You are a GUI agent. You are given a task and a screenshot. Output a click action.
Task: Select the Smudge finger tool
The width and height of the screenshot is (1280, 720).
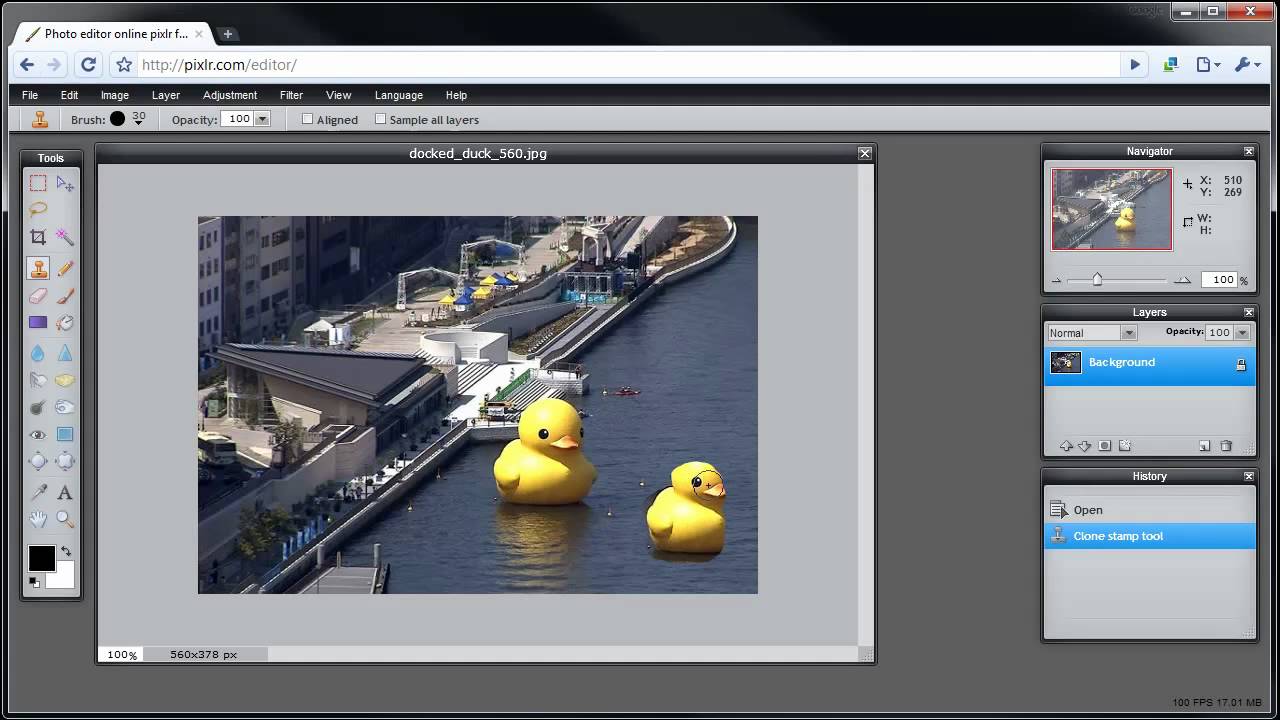click(x=38, y=380)
